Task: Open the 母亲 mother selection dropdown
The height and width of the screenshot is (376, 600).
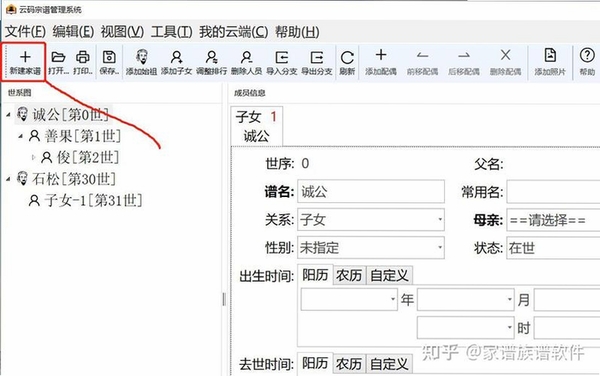Action: 553,220
